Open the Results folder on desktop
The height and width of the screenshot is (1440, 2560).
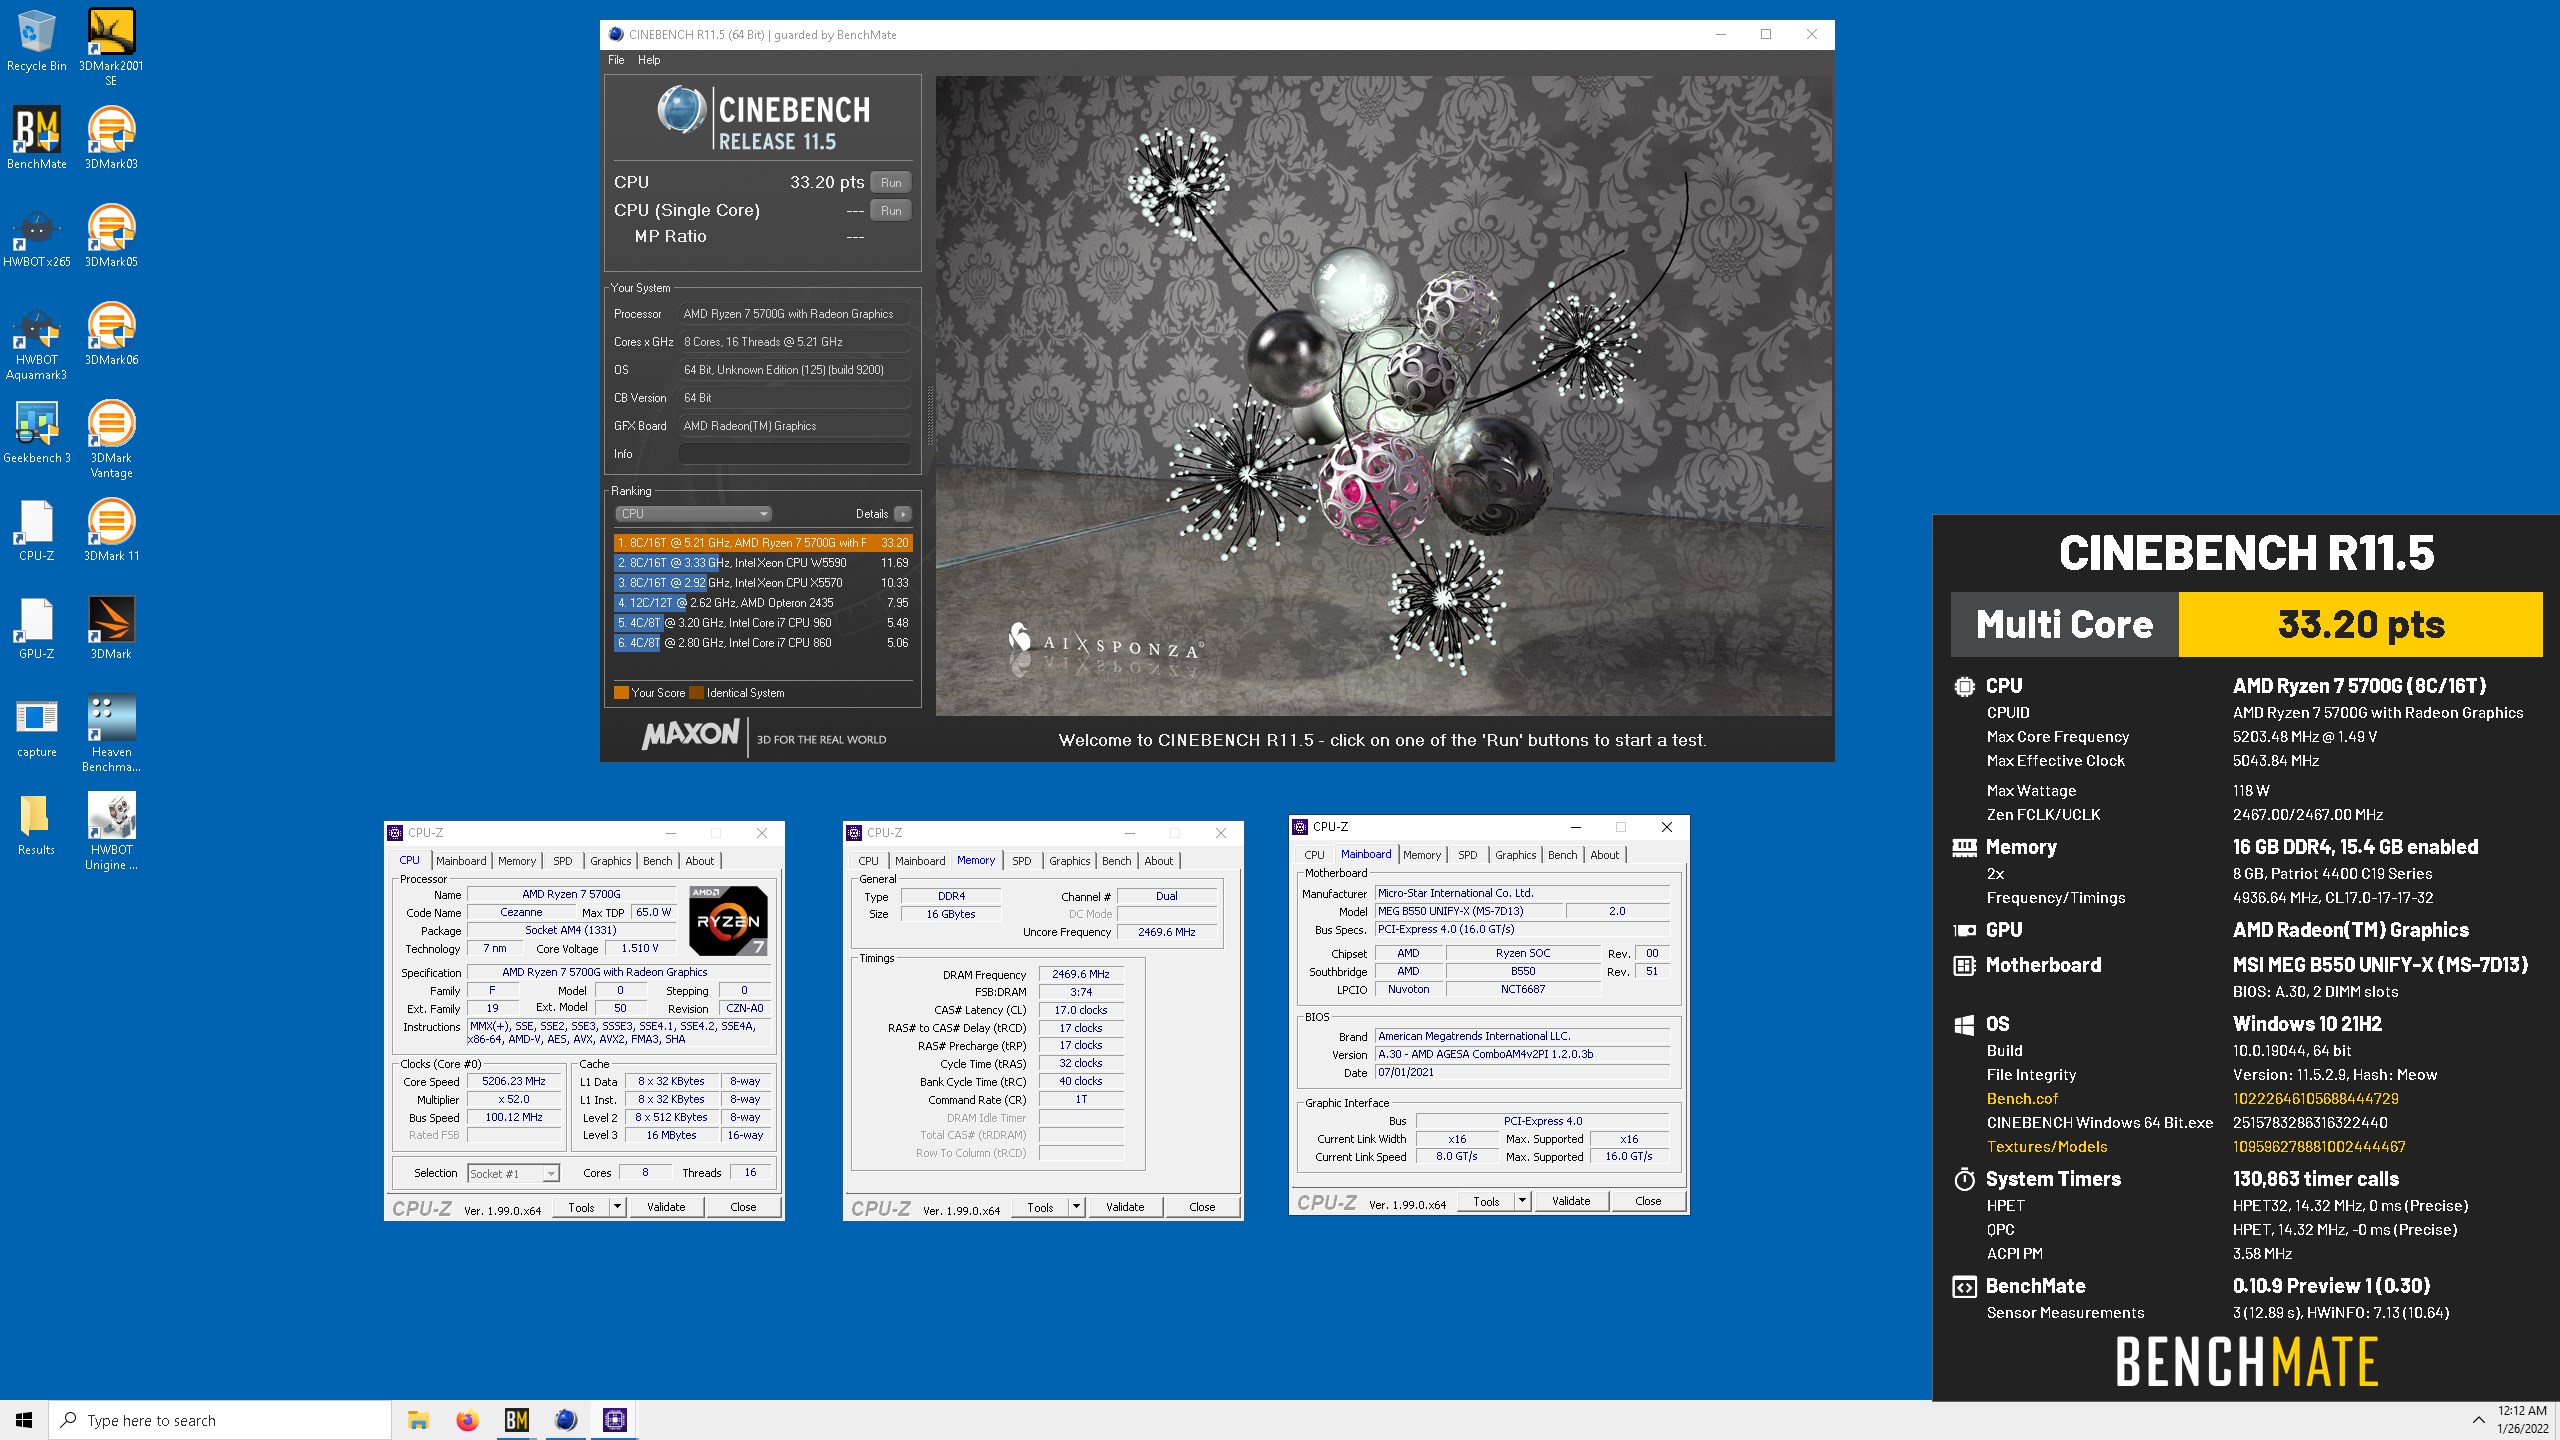click(x=37, y=824)
